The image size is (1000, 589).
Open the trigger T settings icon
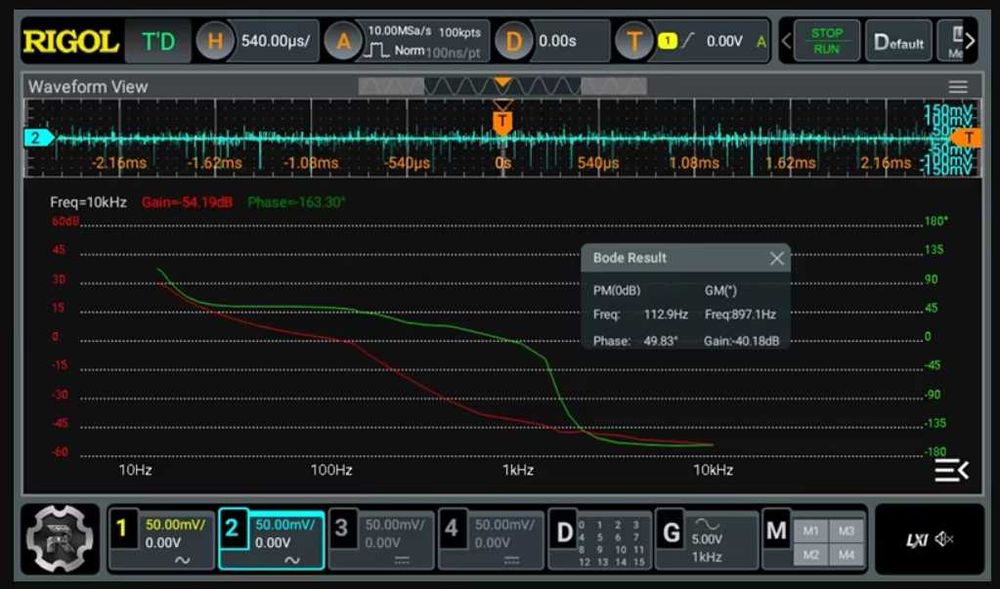coord(633,42)
